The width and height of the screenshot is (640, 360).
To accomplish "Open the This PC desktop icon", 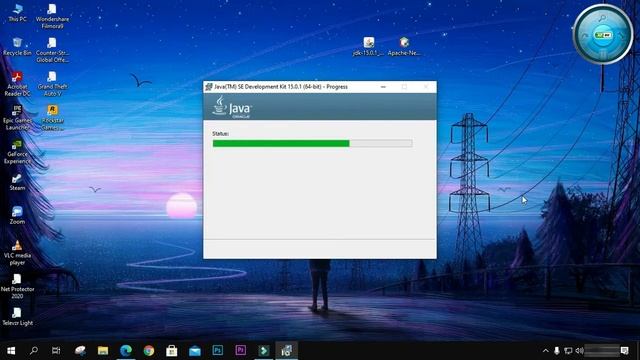I will tap(17, 13).
